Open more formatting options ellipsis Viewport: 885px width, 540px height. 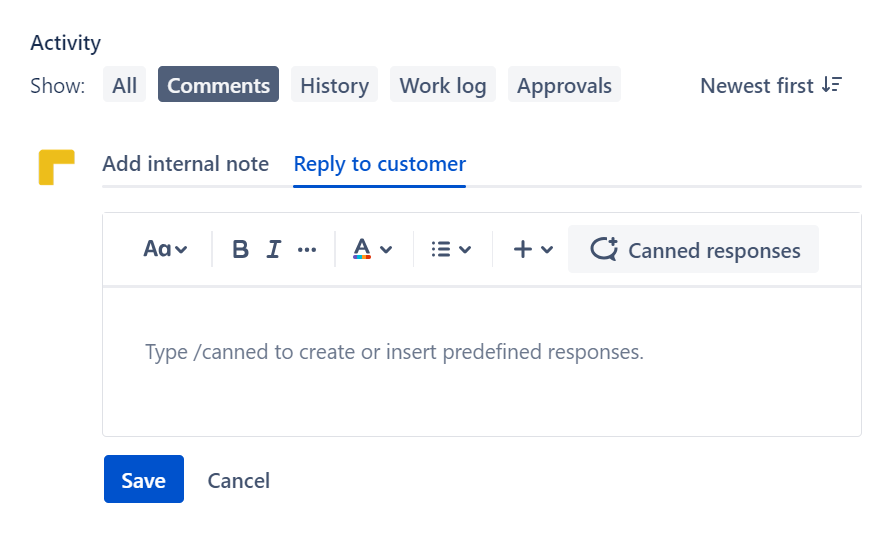pos(307,250)
